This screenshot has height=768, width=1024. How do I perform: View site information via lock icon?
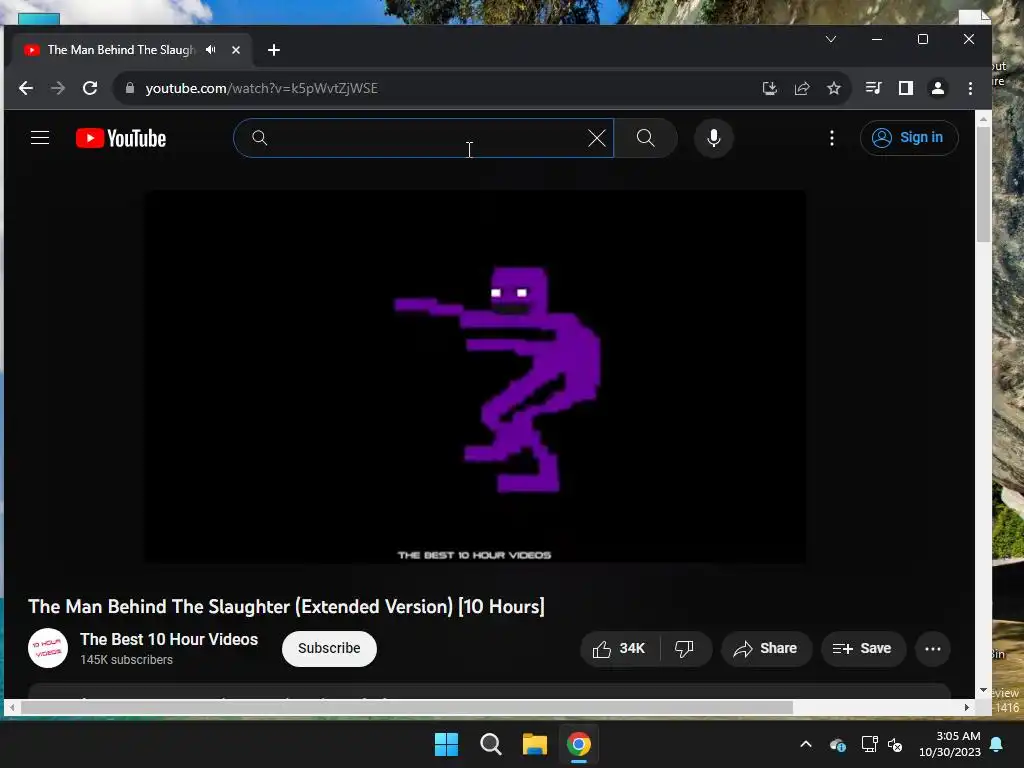[x=130, y=88]
